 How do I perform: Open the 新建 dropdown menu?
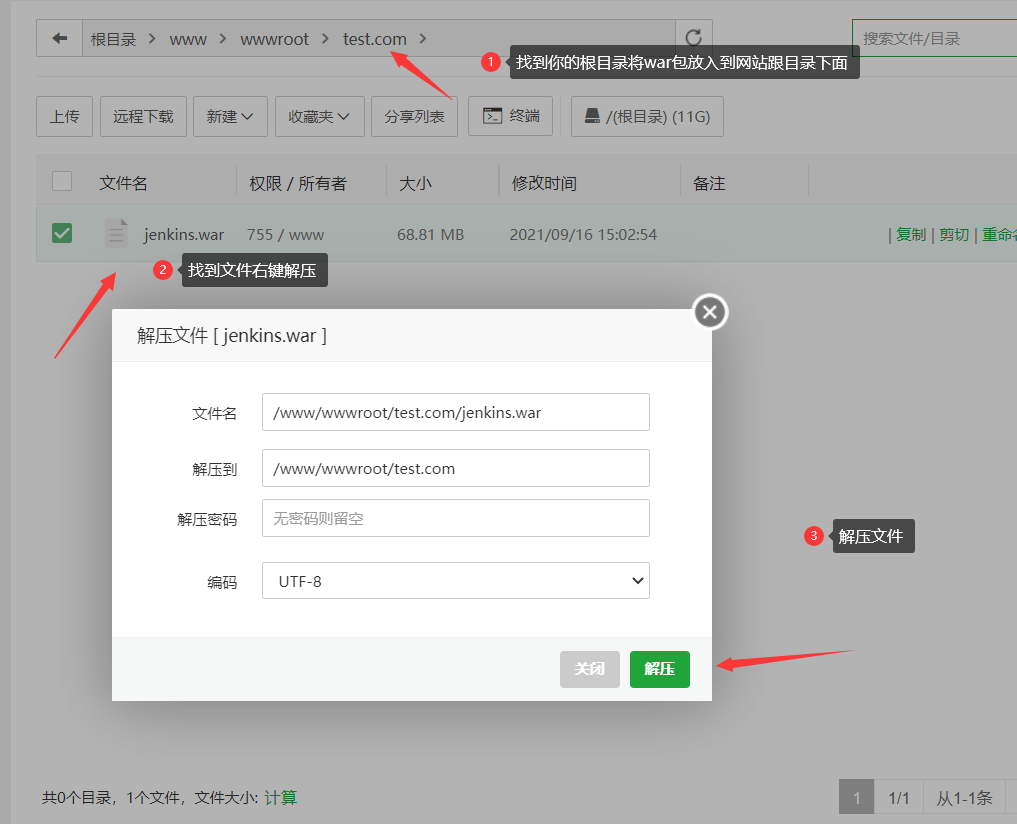(x=230, y=116)
